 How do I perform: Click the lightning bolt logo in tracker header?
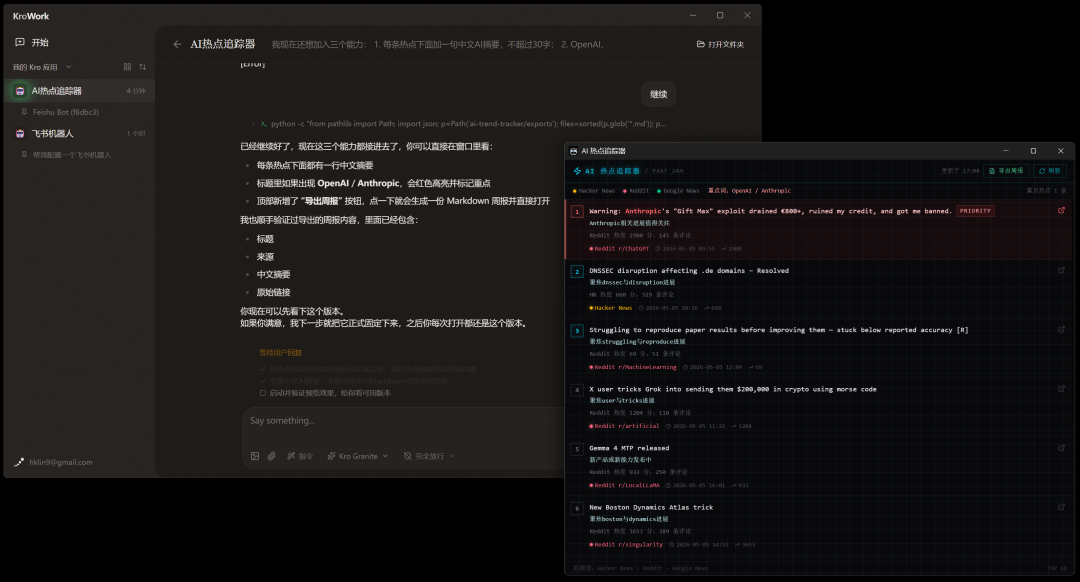577,171
